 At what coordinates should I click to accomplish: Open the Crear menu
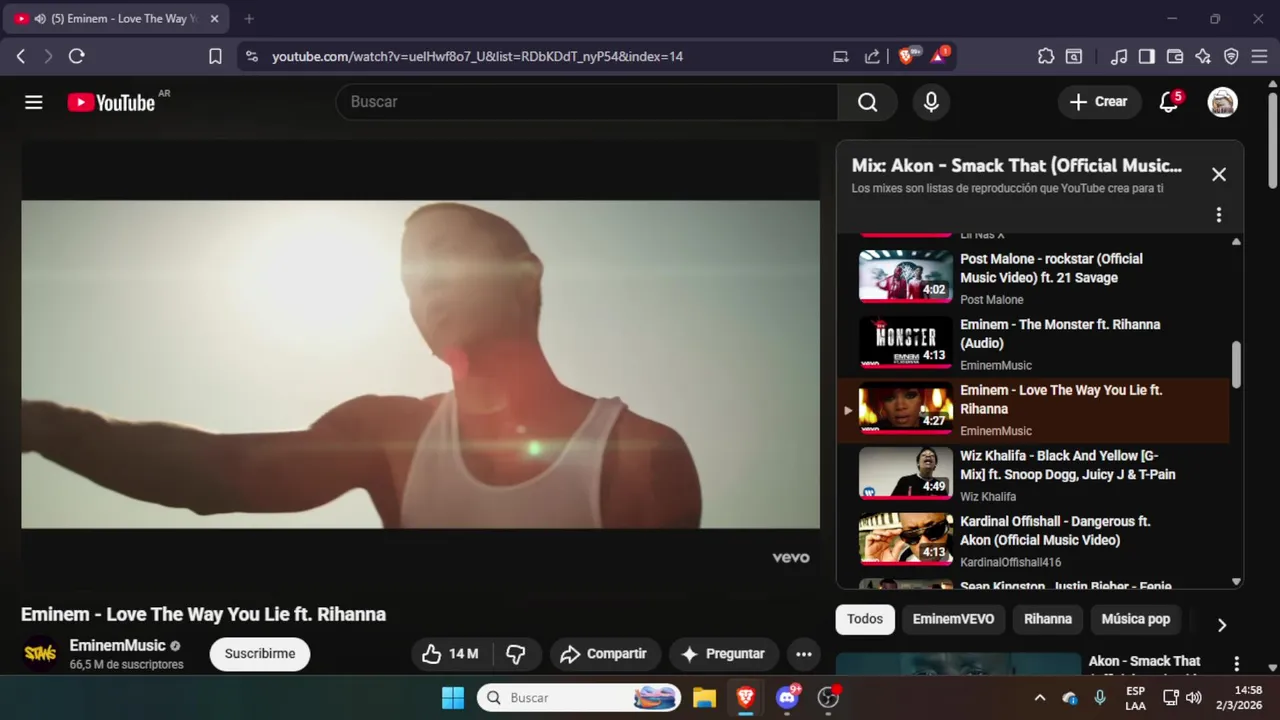coord(1098,102)
